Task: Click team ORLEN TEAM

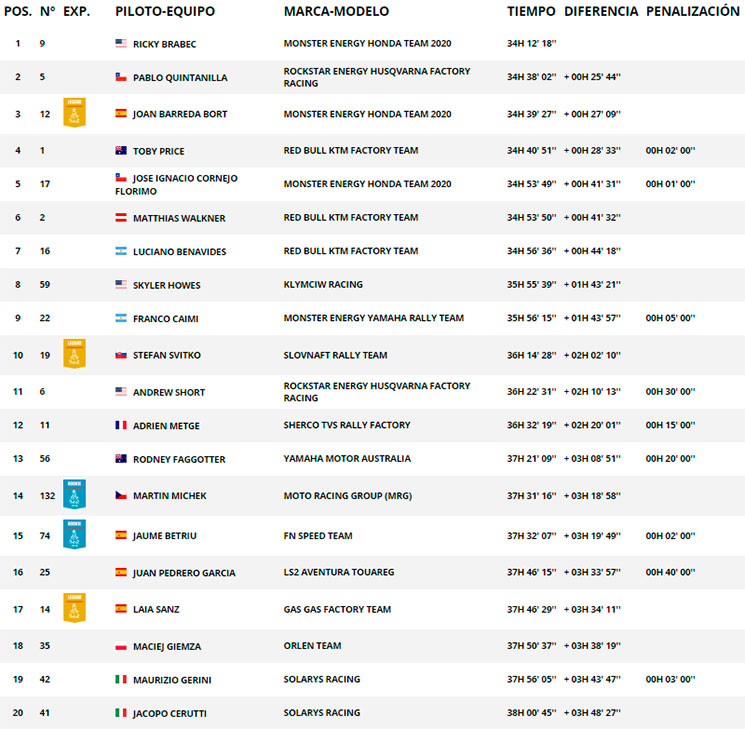Action: click(312, 645)
